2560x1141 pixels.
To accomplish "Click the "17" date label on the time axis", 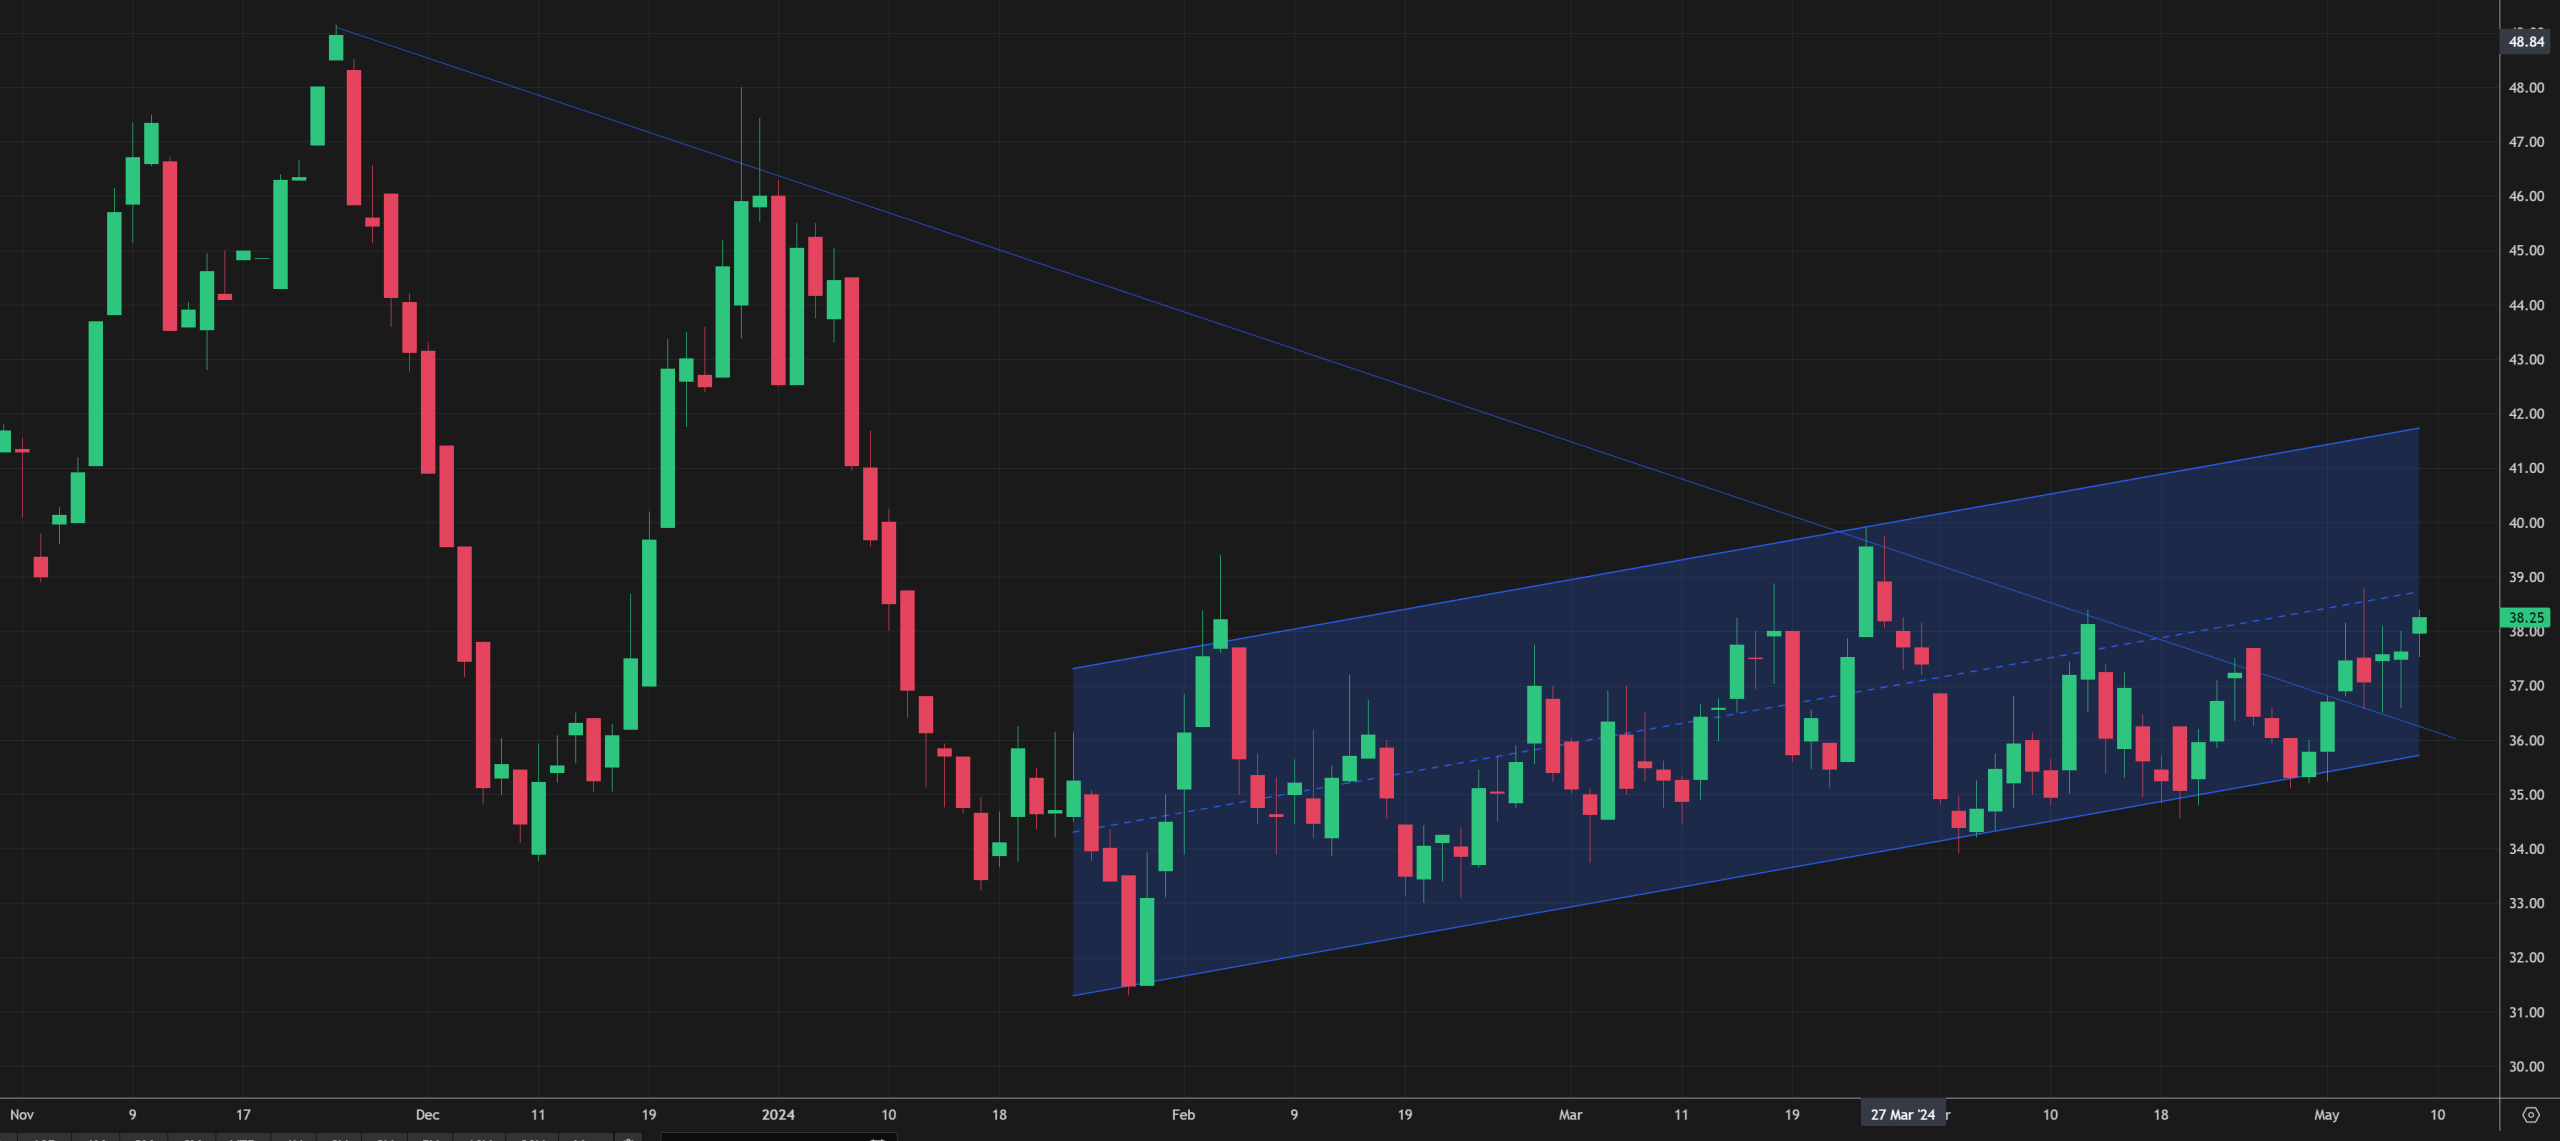I will (243, 1115).
